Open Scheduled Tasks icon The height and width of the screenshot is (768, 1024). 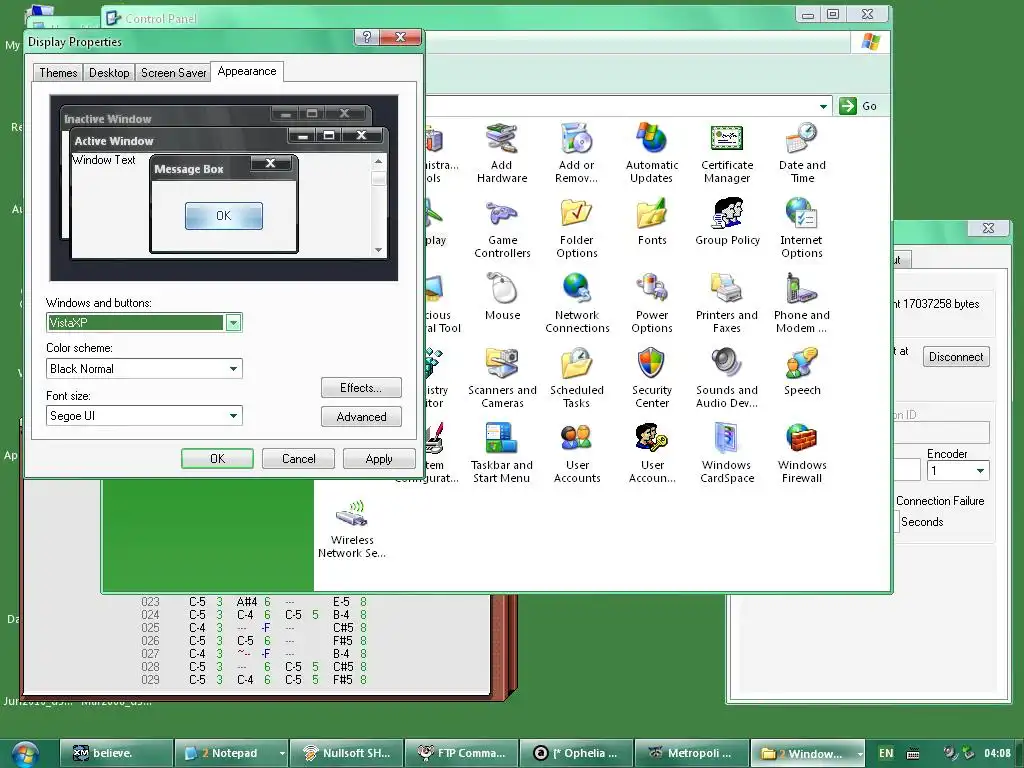tap(576, 378)
